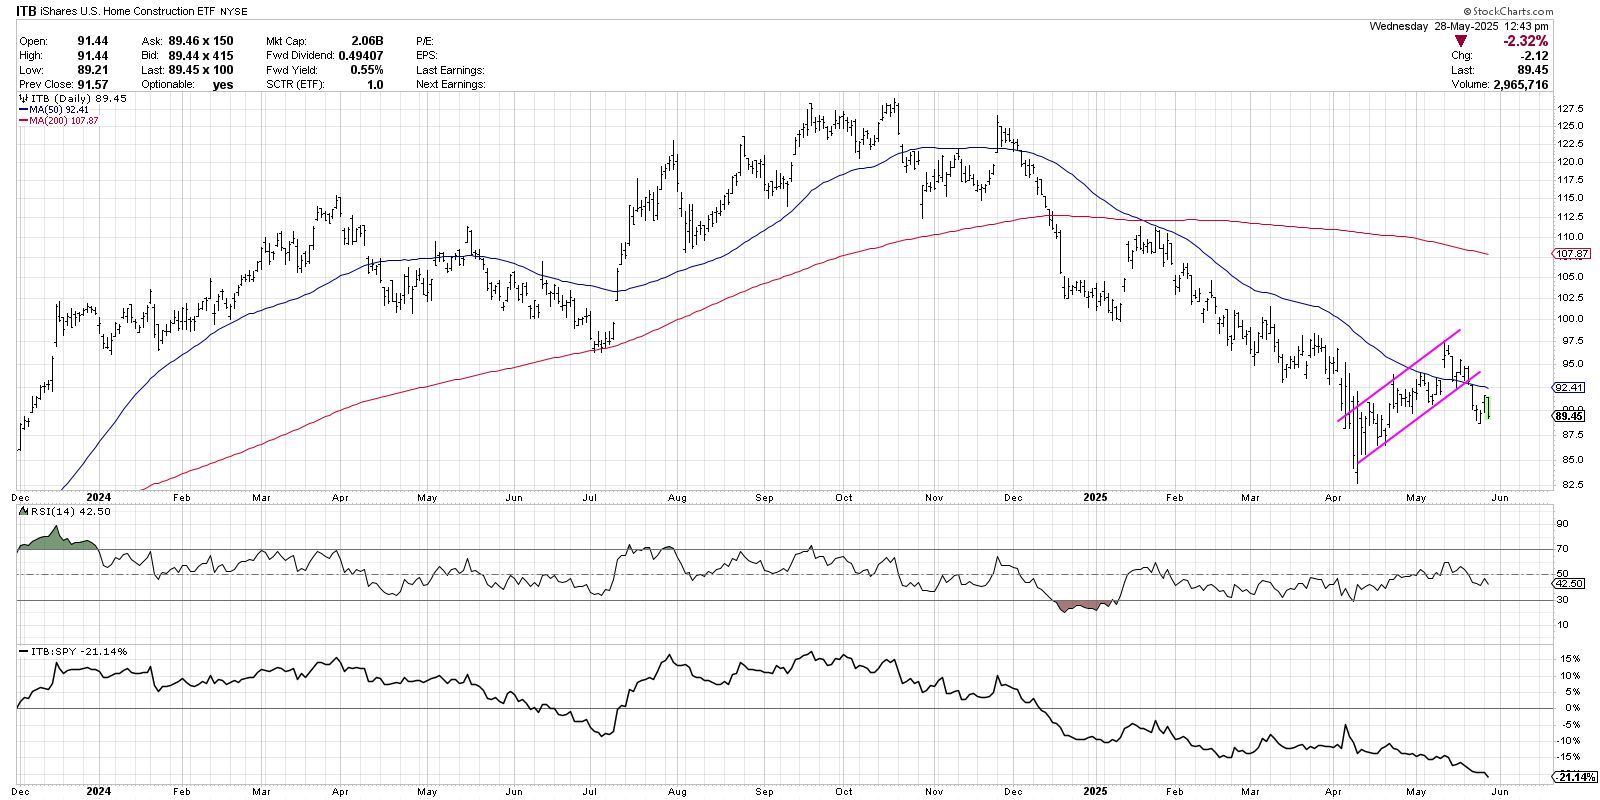Image resolution: width=1600 pixels, height=800 pixels.
Task: Click the Prev Close value 91.57
Action: click(x=92, y=85)
